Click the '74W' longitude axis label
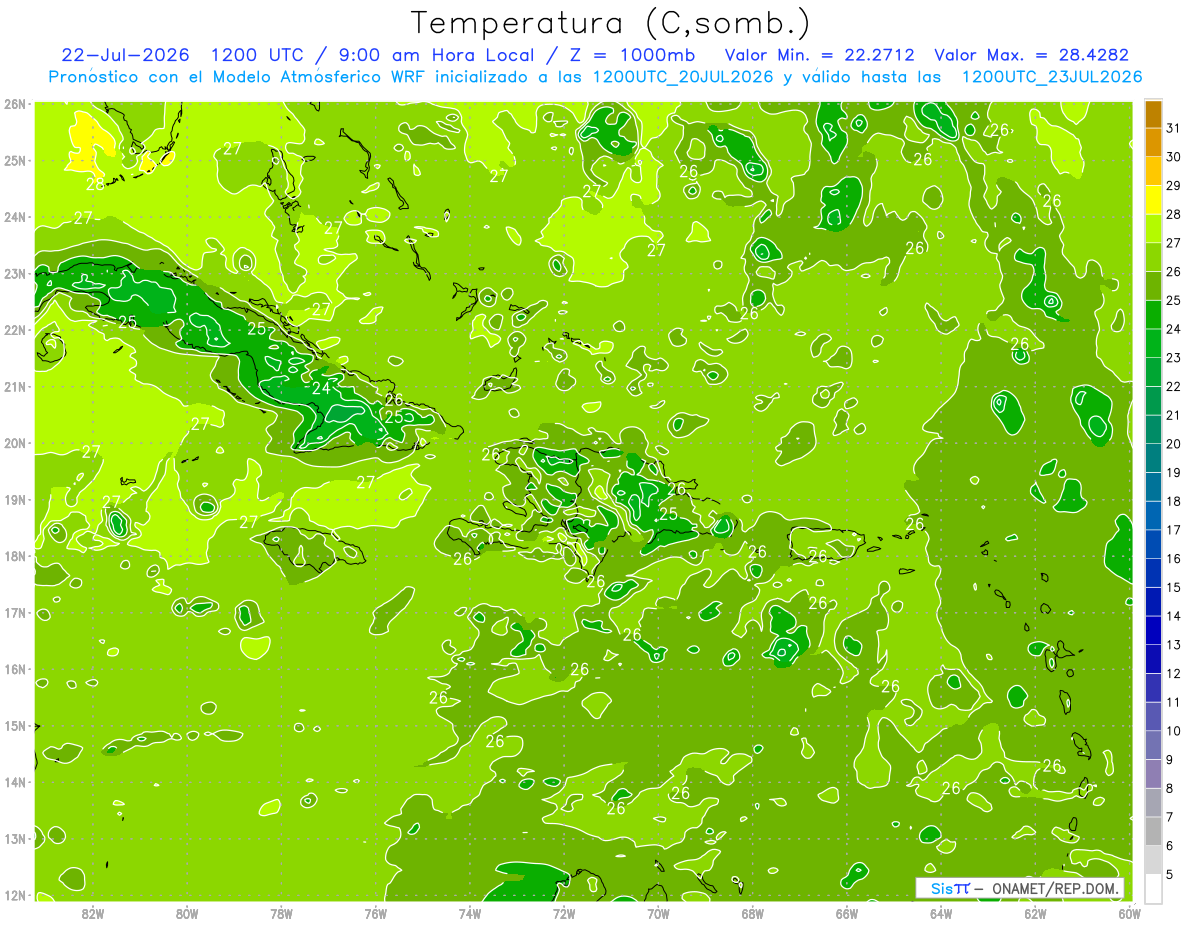Image resolution: width=1200 pixels, height=927 pixels. (470, 913)
